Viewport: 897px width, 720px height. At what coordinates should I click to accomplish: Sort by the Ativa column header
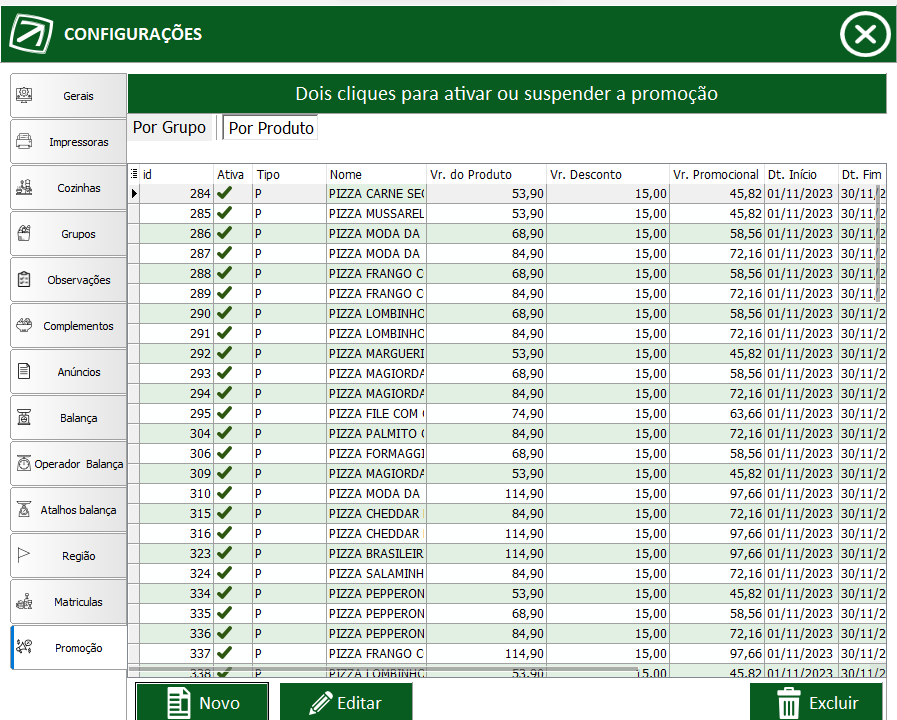click(x=233, y=174)
